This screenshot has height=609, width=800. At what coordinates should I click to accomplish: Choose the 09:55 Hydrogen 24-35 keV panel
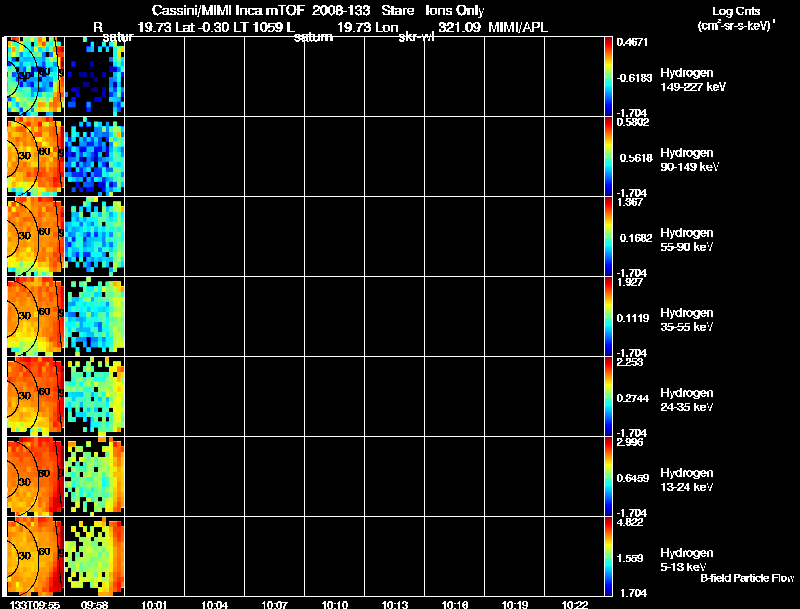[35, 396]
